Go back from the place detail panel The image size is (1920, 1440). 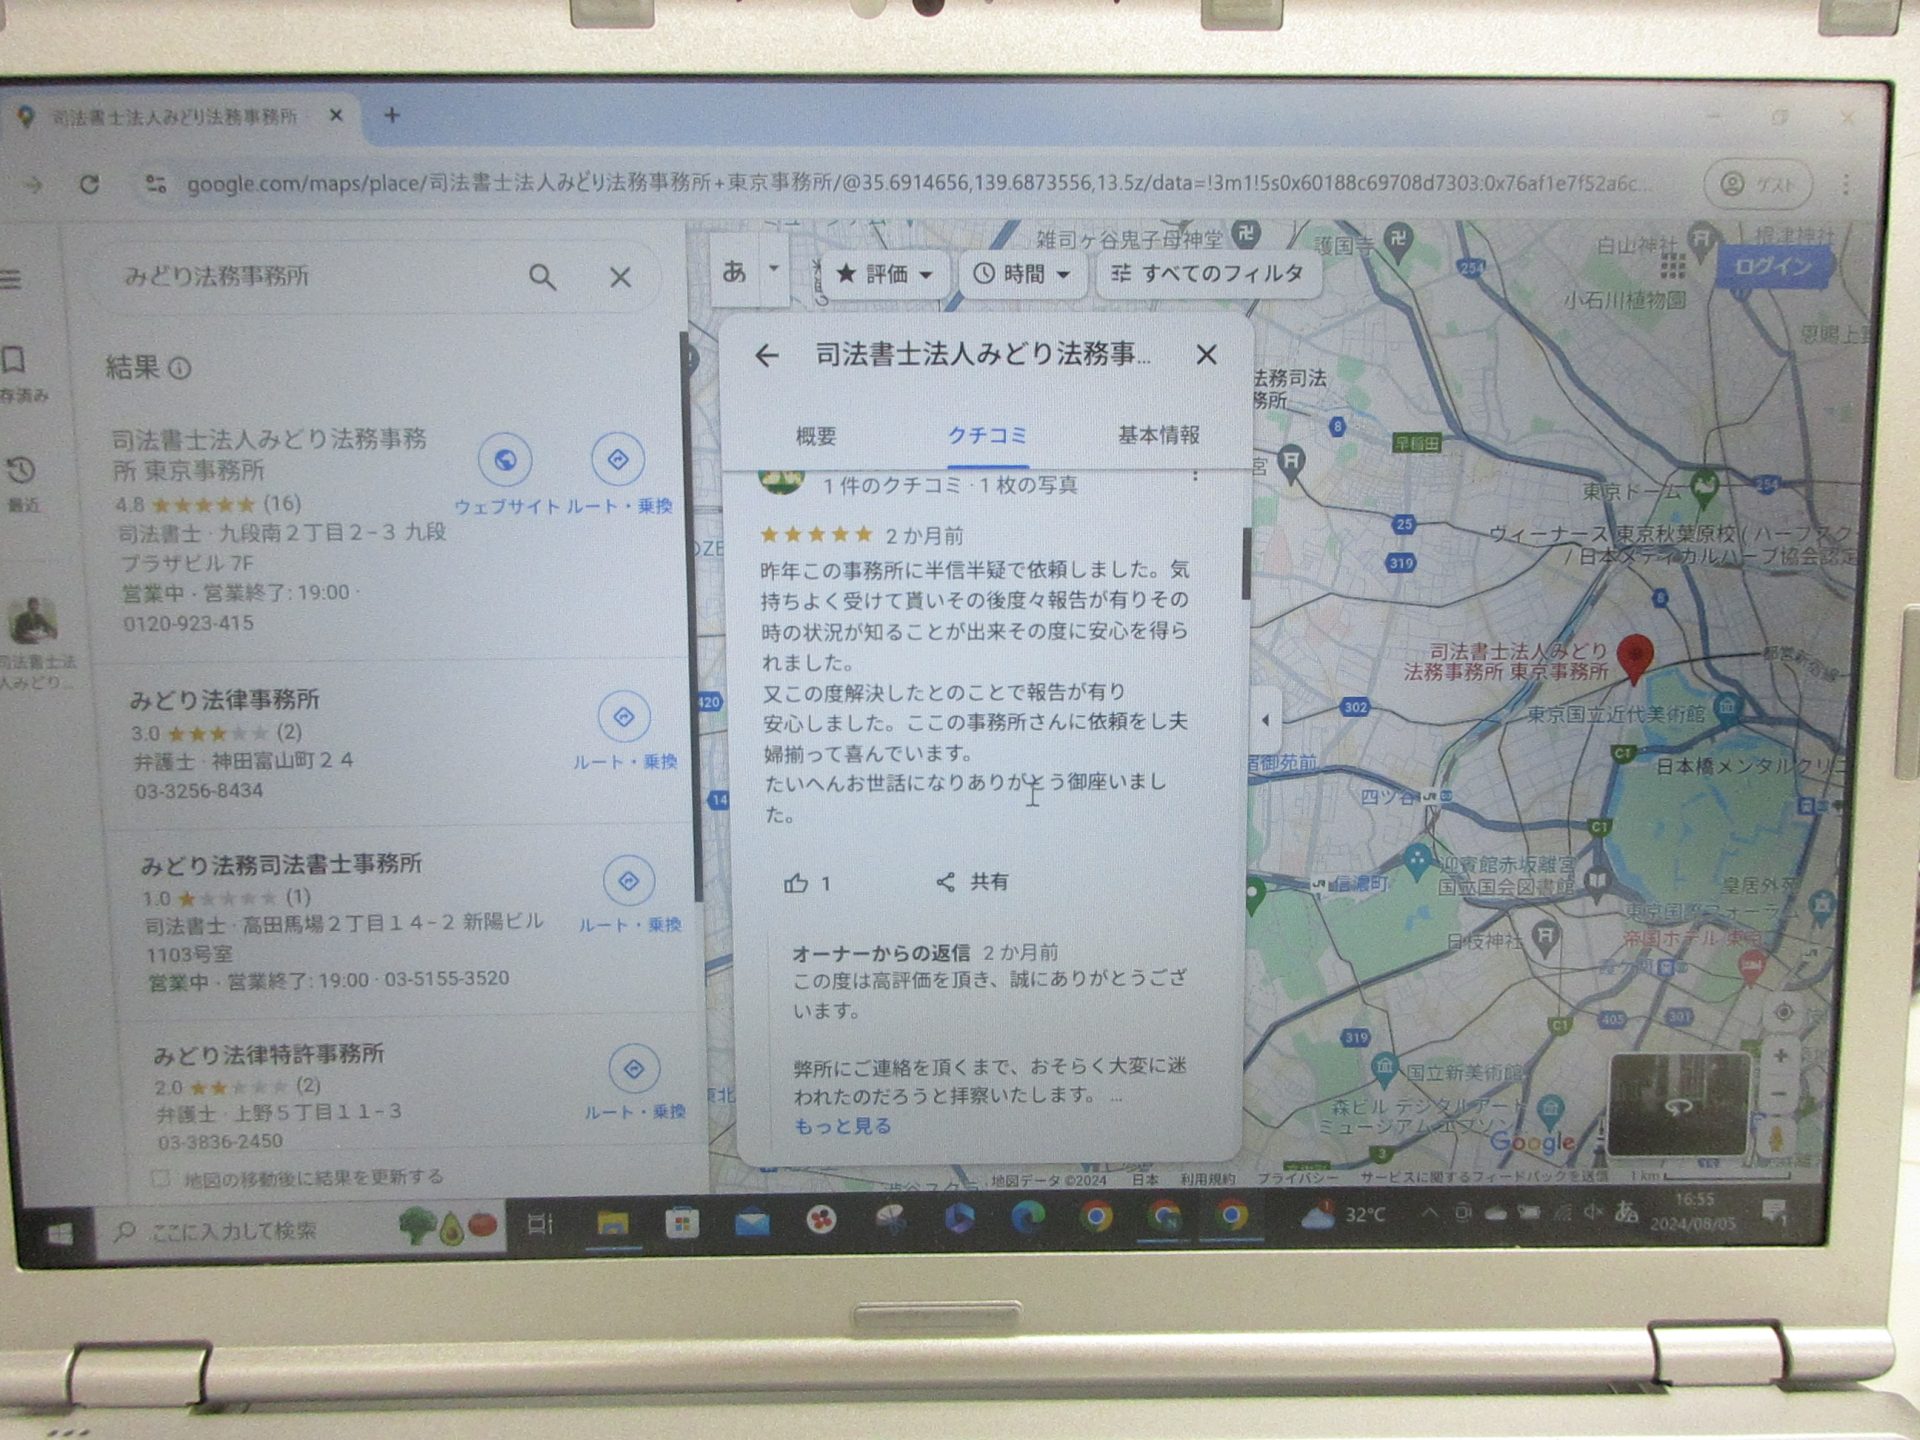(x=766, y=355)
